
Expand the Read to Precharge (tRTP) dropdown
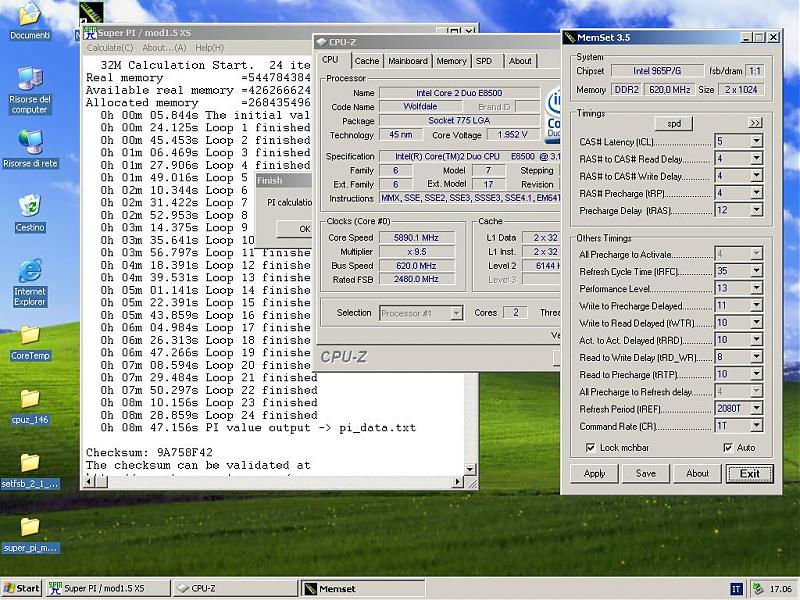click(x=757, y=374)
